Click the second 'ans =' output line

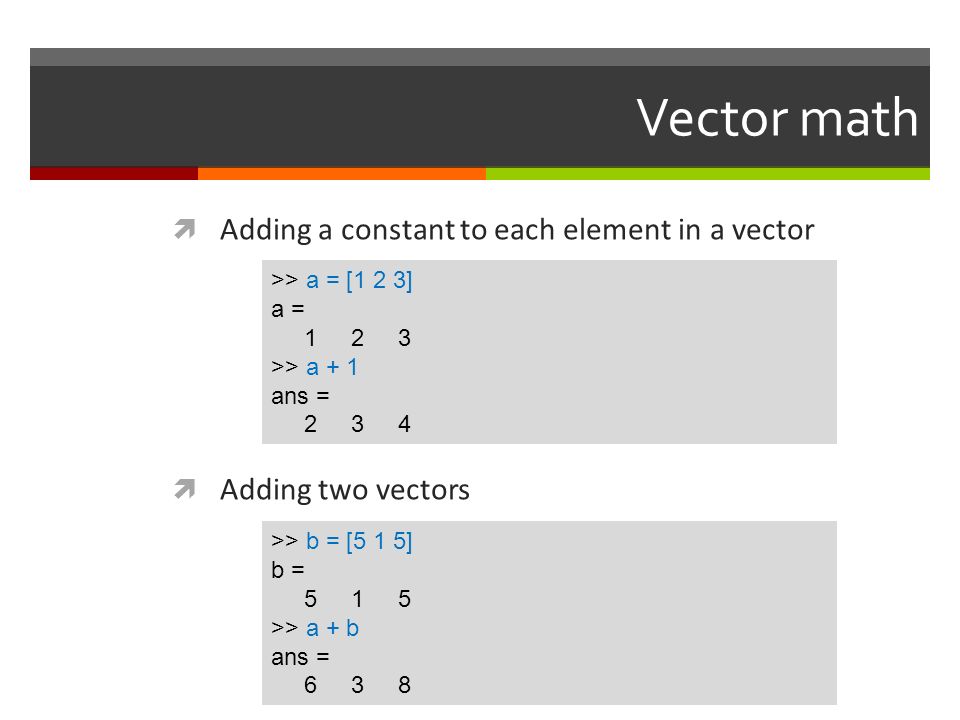point(301,658)
